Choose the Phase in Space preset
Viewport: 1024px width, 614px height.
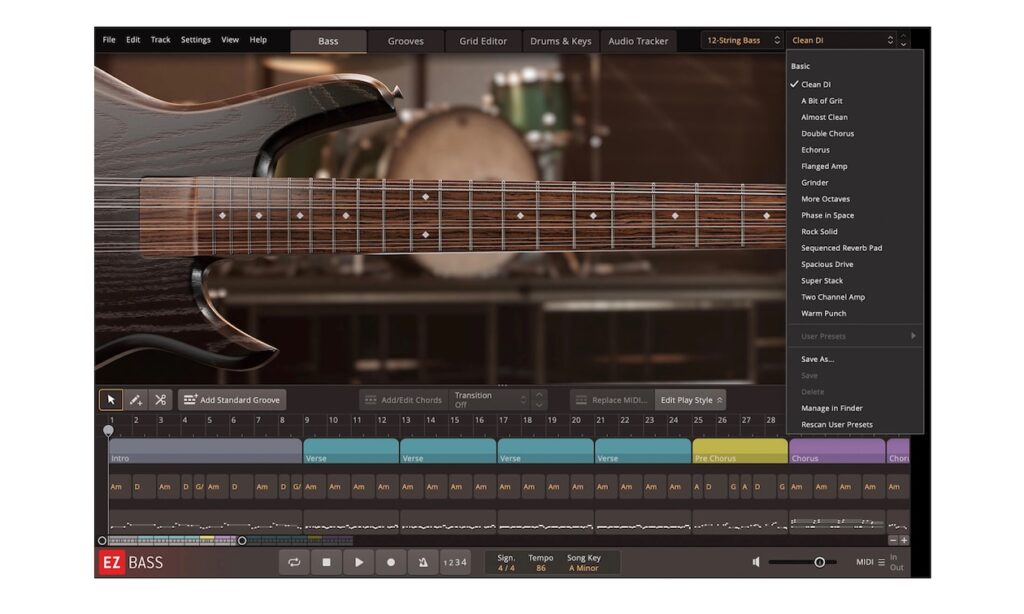click(855, 215)
